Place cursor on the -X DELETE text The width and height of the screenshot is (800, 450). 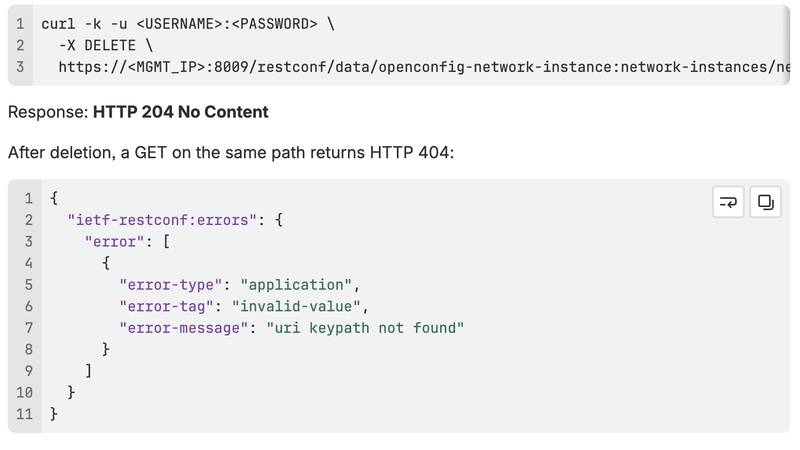tap(106, 45)
